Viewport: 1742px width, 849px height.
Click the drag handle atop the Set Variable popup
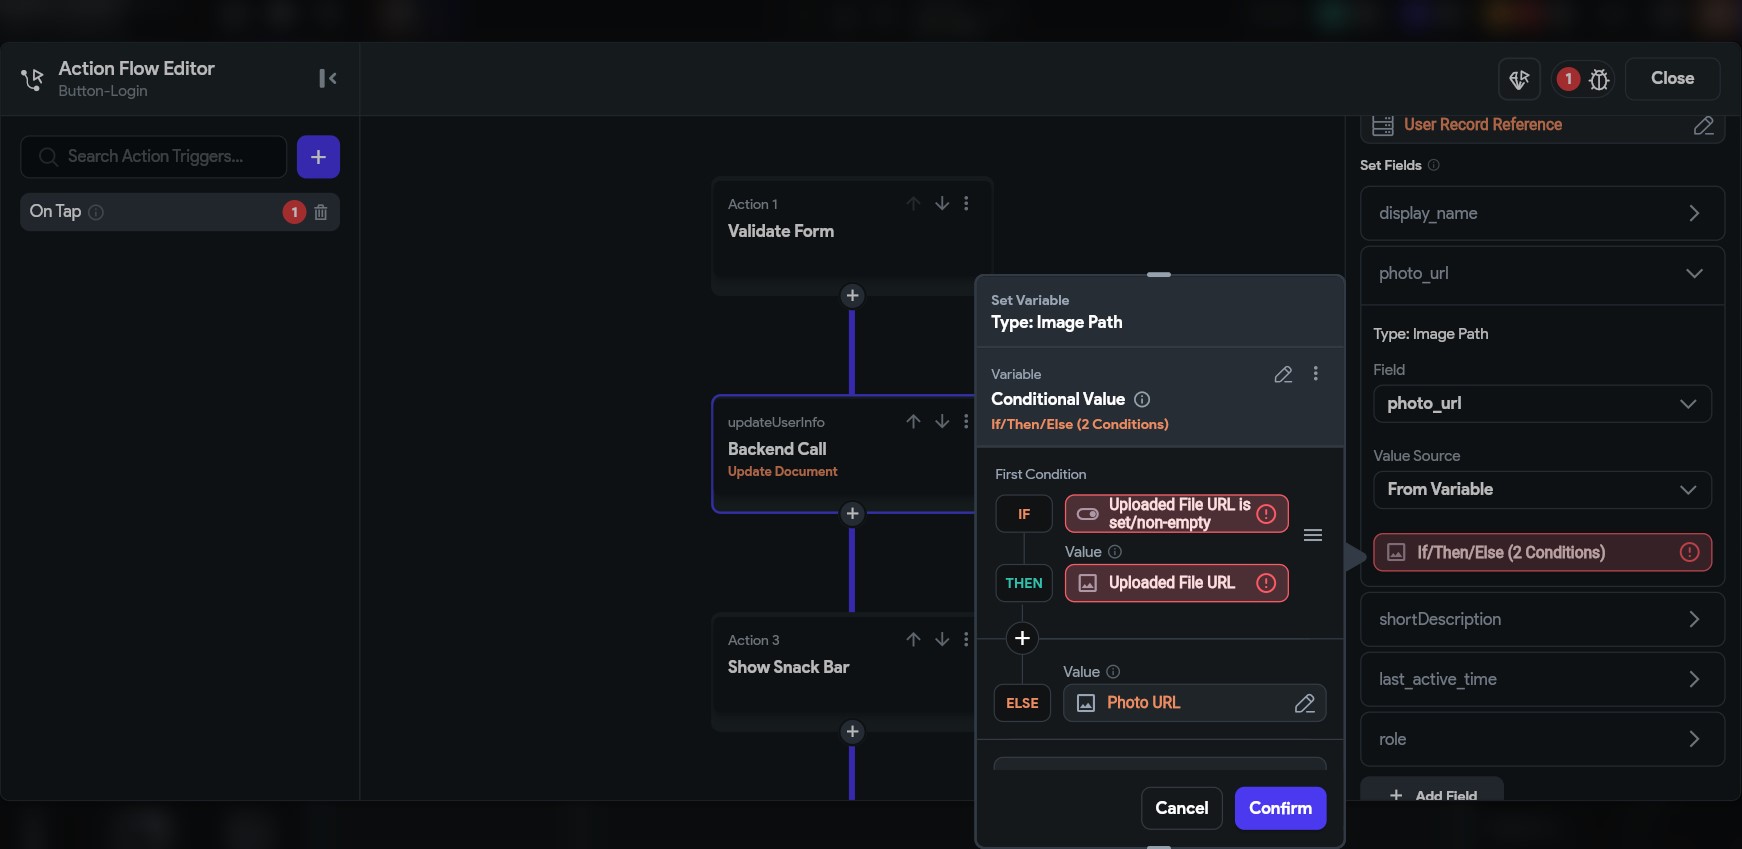pos(1159,275)
